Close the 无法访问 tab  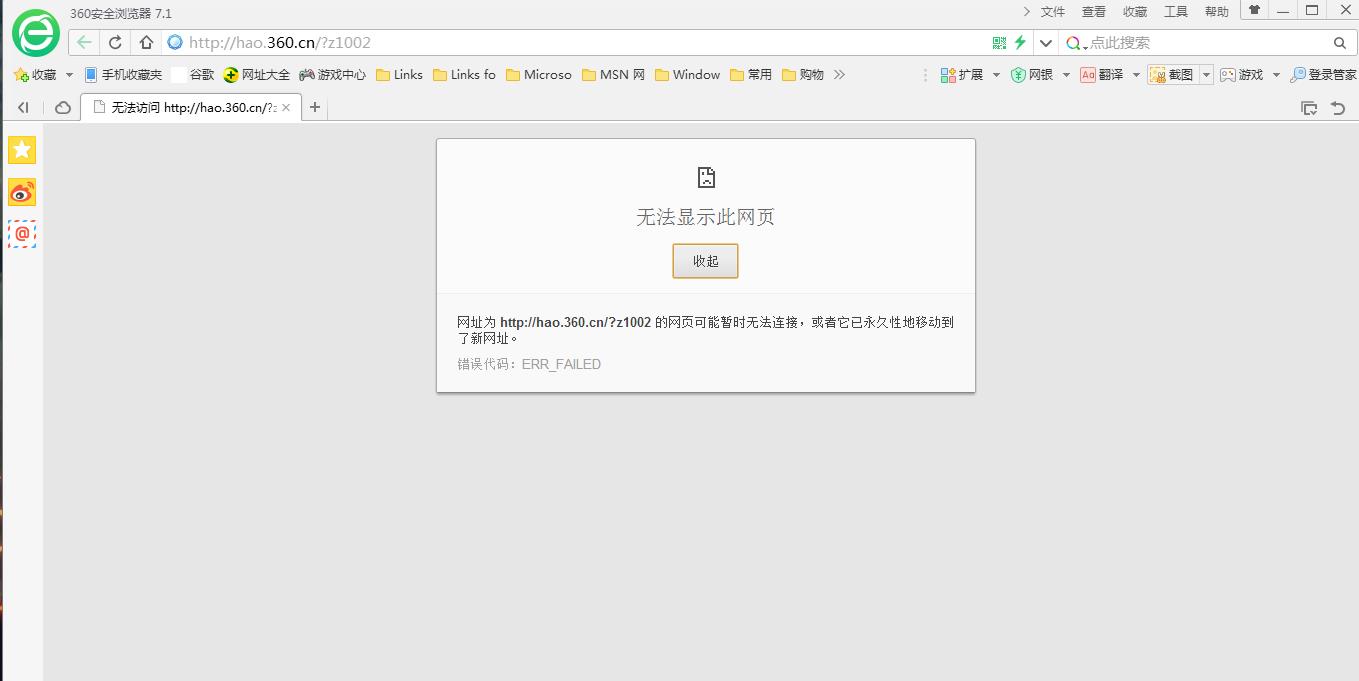[x=286, y=107]
